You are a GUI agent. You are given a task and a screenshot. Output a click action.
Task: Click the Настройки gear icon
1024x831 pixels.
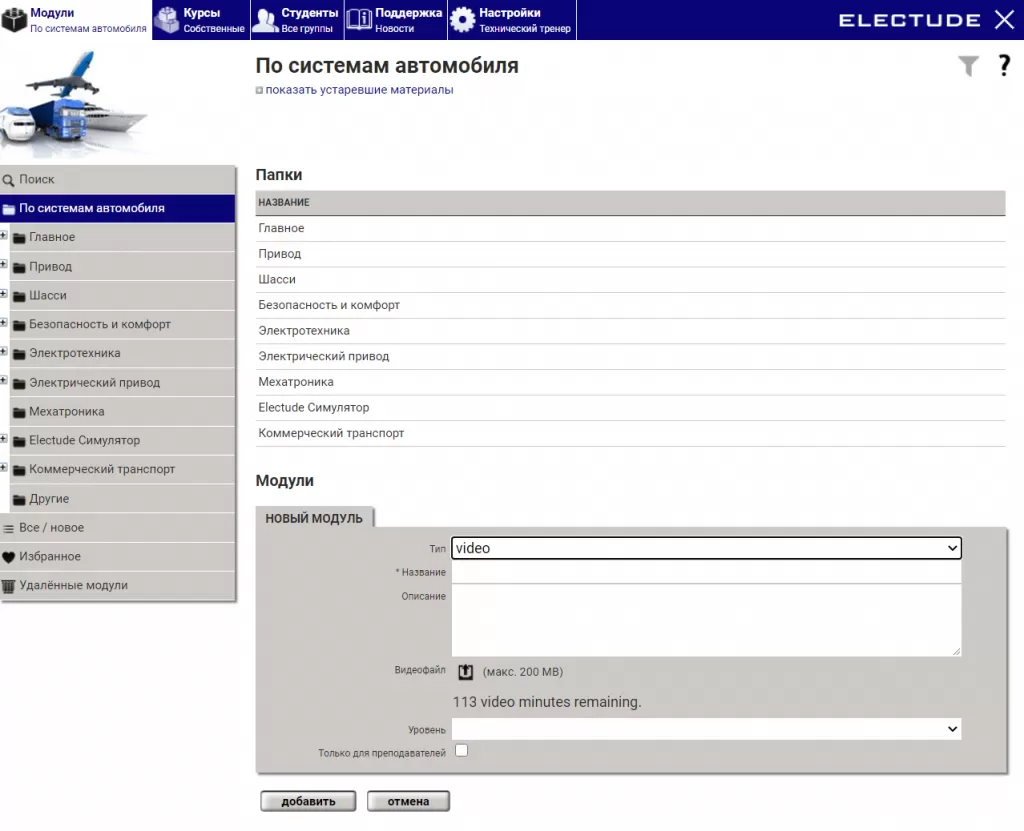click(x=462, y=20)
